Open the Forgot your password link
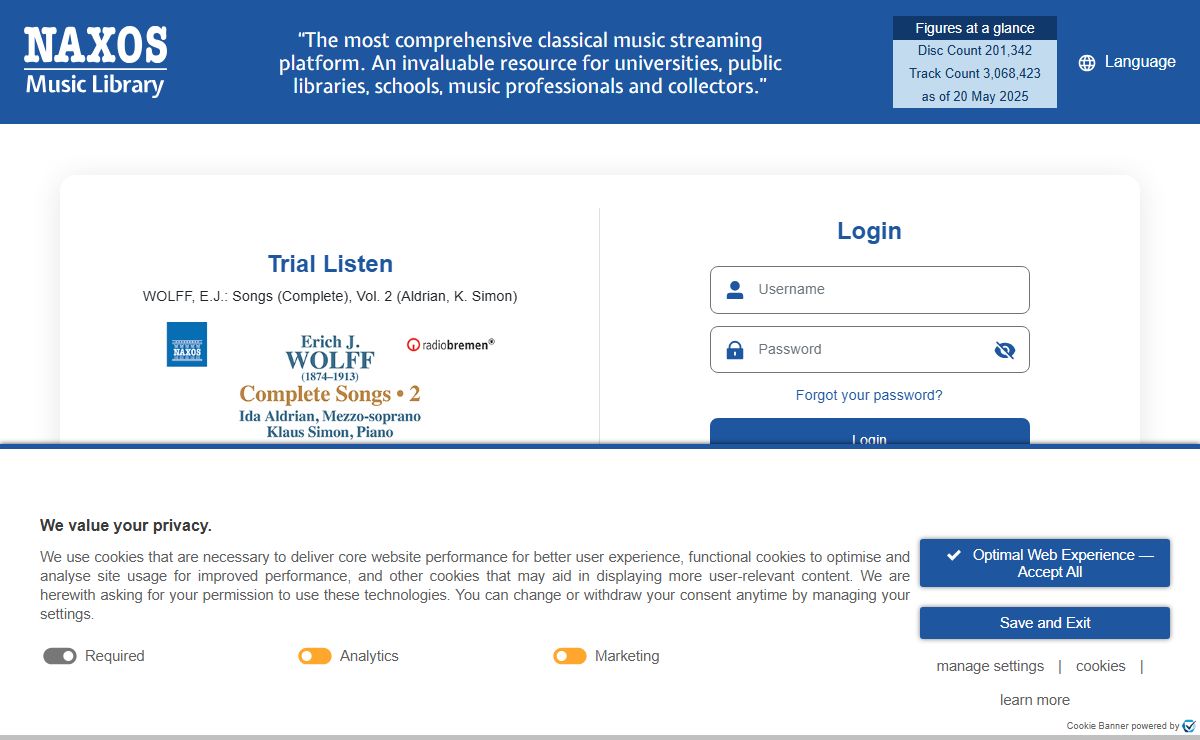The width and height of the screenshot is (1200, 740). pyautogui.click(x=869, y=395)
